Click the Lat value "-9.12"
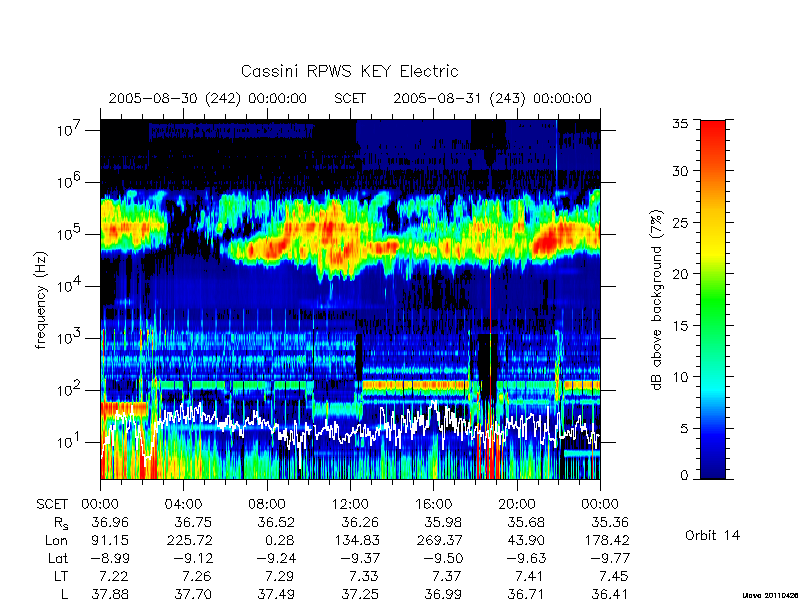Image resolution: width=800 pixels, height=600 pixels. [x=193, y=559]
